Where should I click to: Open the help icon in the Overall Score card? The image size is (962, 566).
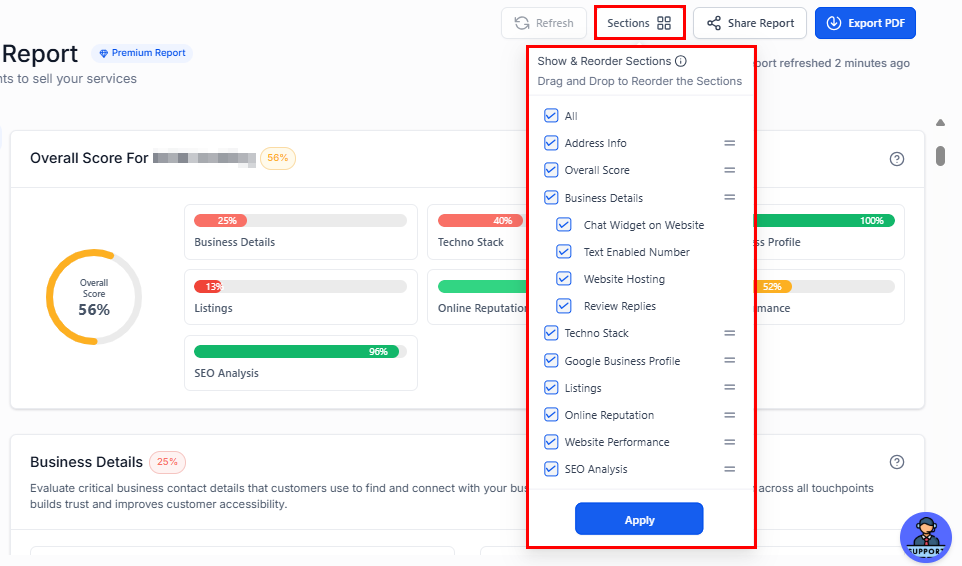pos(896,159)
